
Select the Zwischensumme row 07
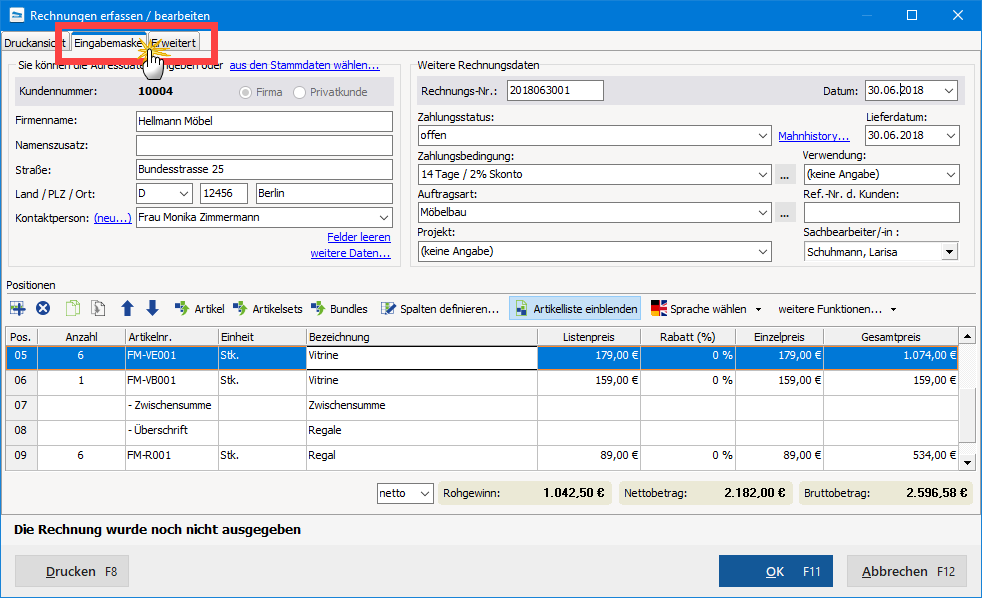[482, 406]
